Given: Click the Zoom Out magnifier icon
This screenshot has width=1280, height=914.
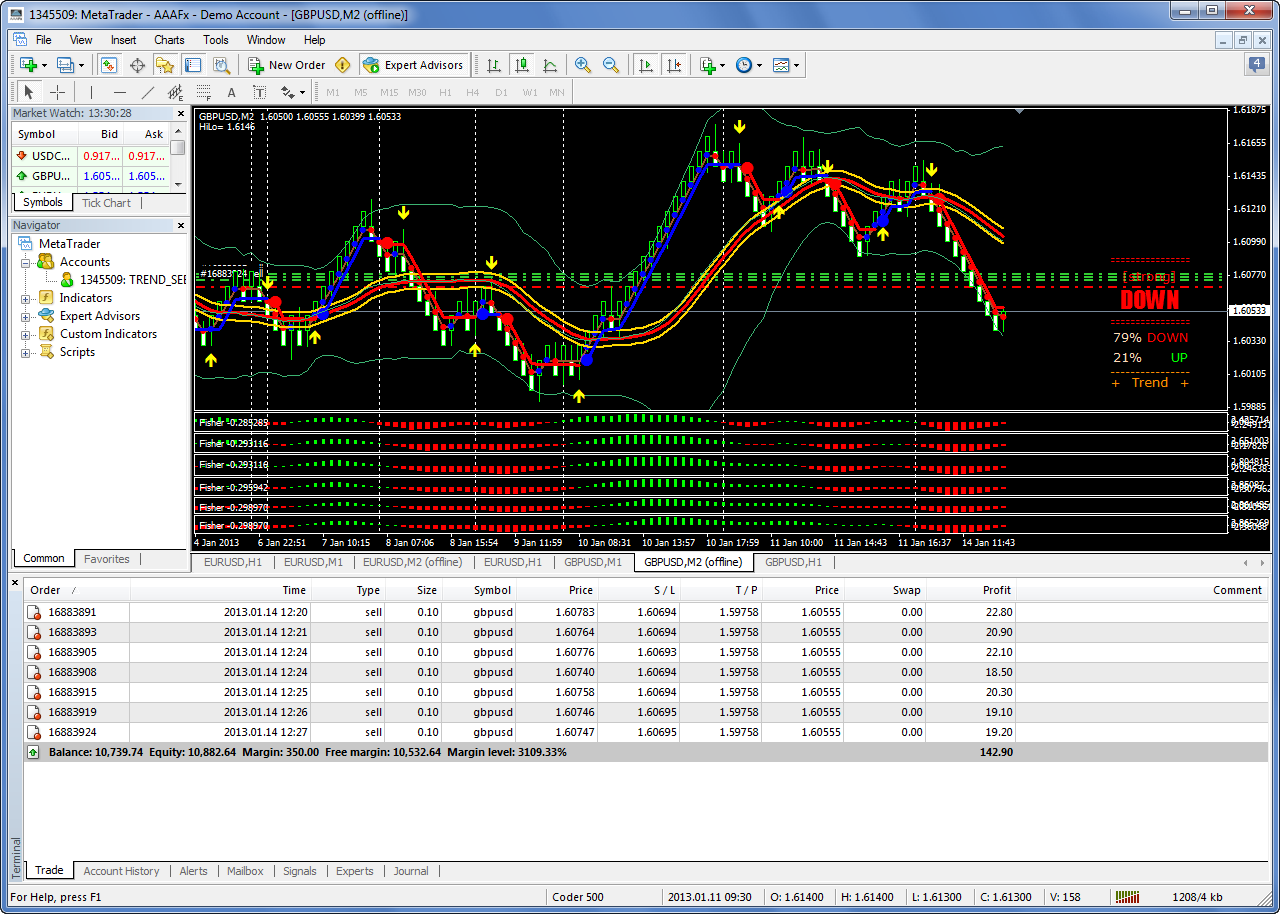Looking at the screenshot, I should point(610,65).
